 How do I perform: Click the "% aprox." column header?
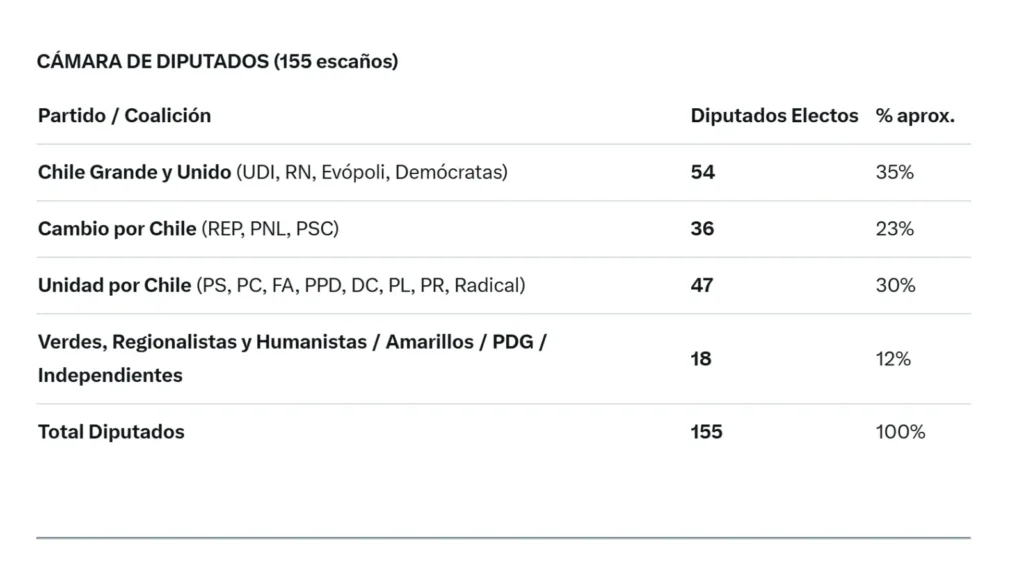pyautogui.click(x=915, y=116)
